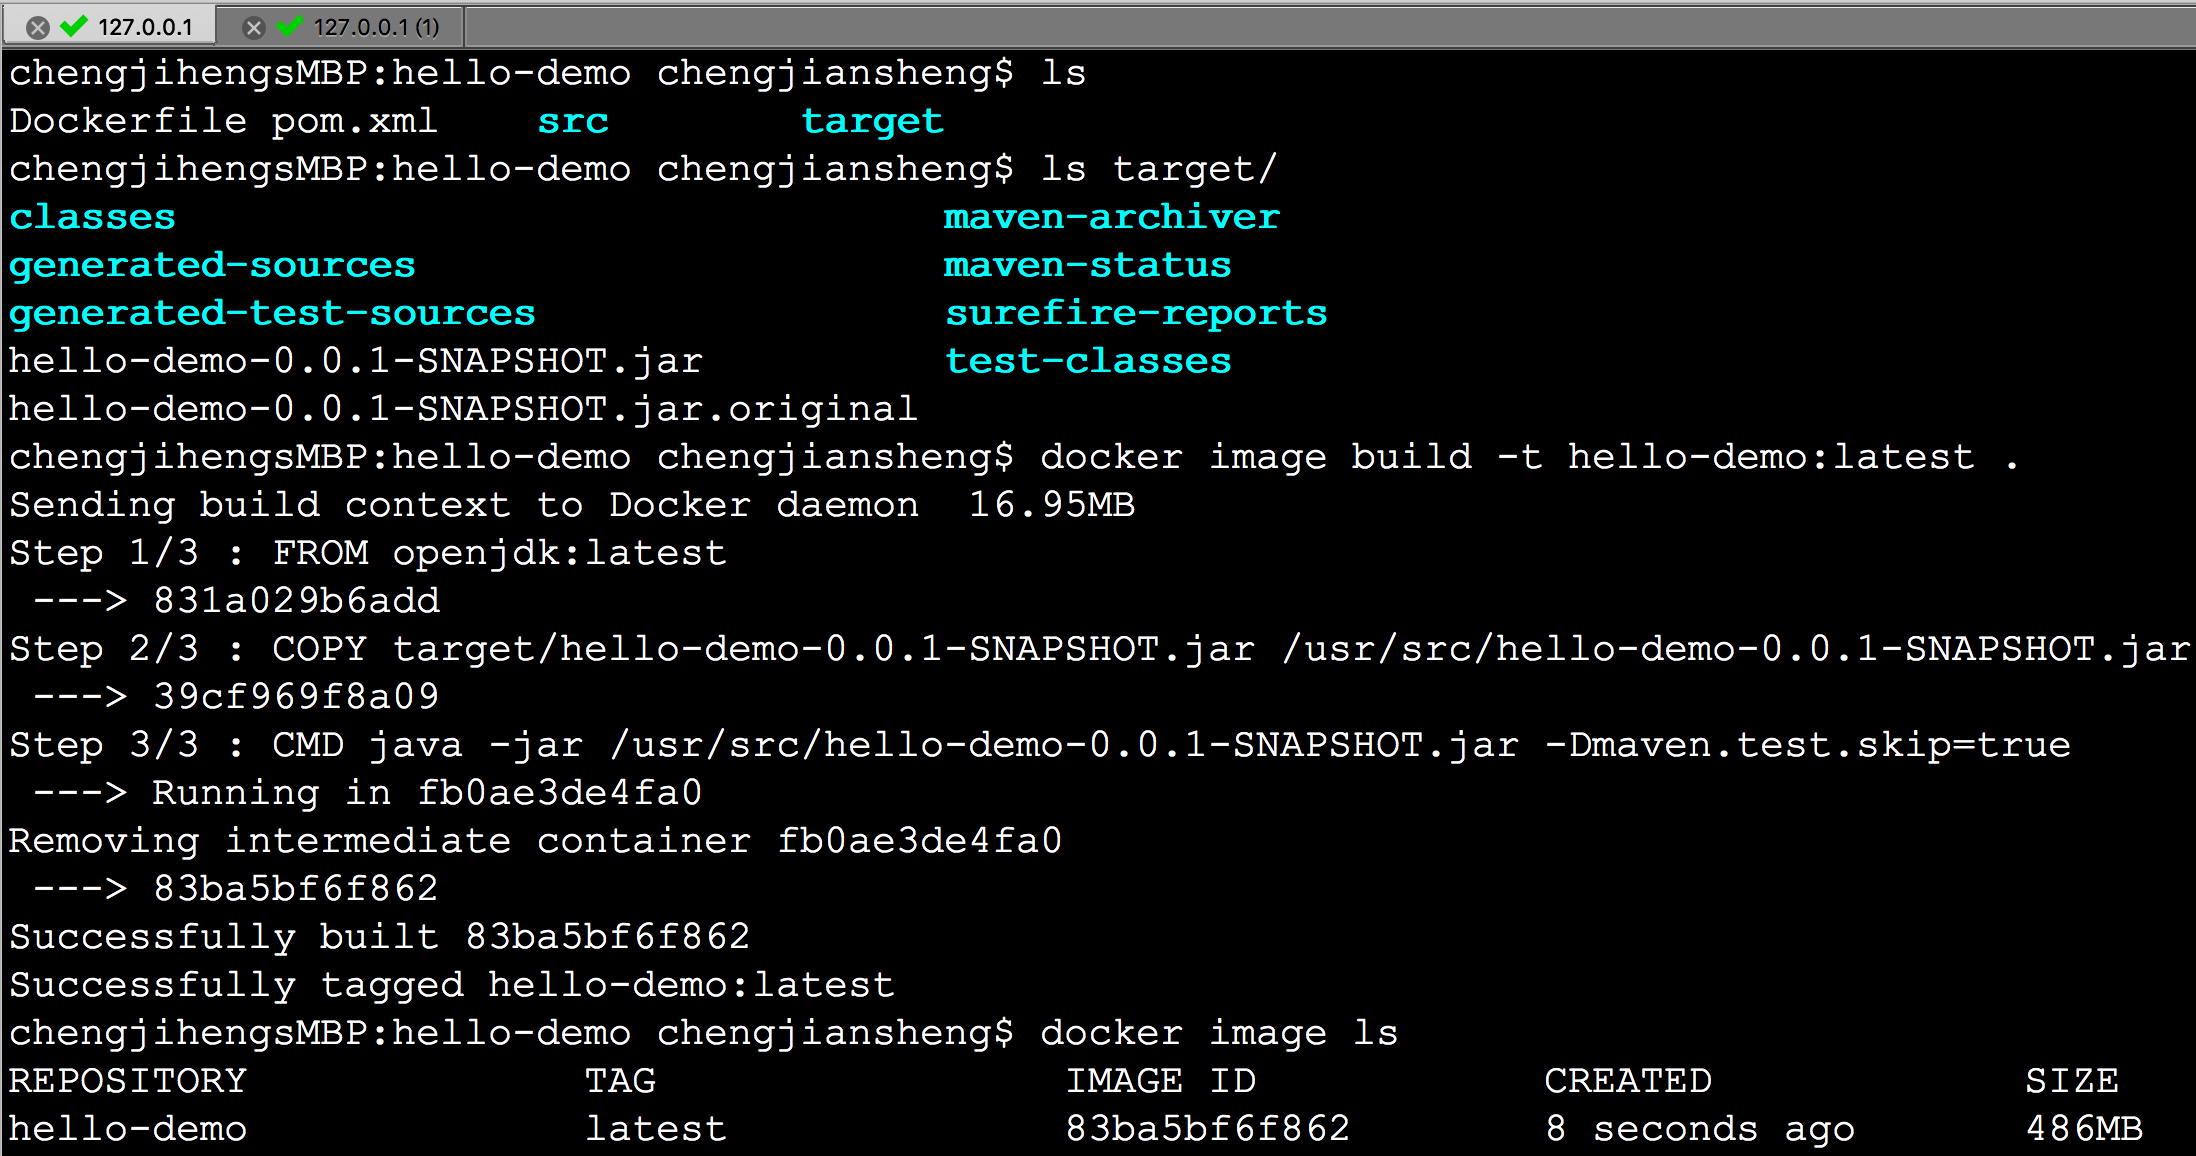Switch to the 127.0.0.1 (1) tab
This screenshot has width=2196, height=1156.
pyautogui.click(x=375, y=27)
